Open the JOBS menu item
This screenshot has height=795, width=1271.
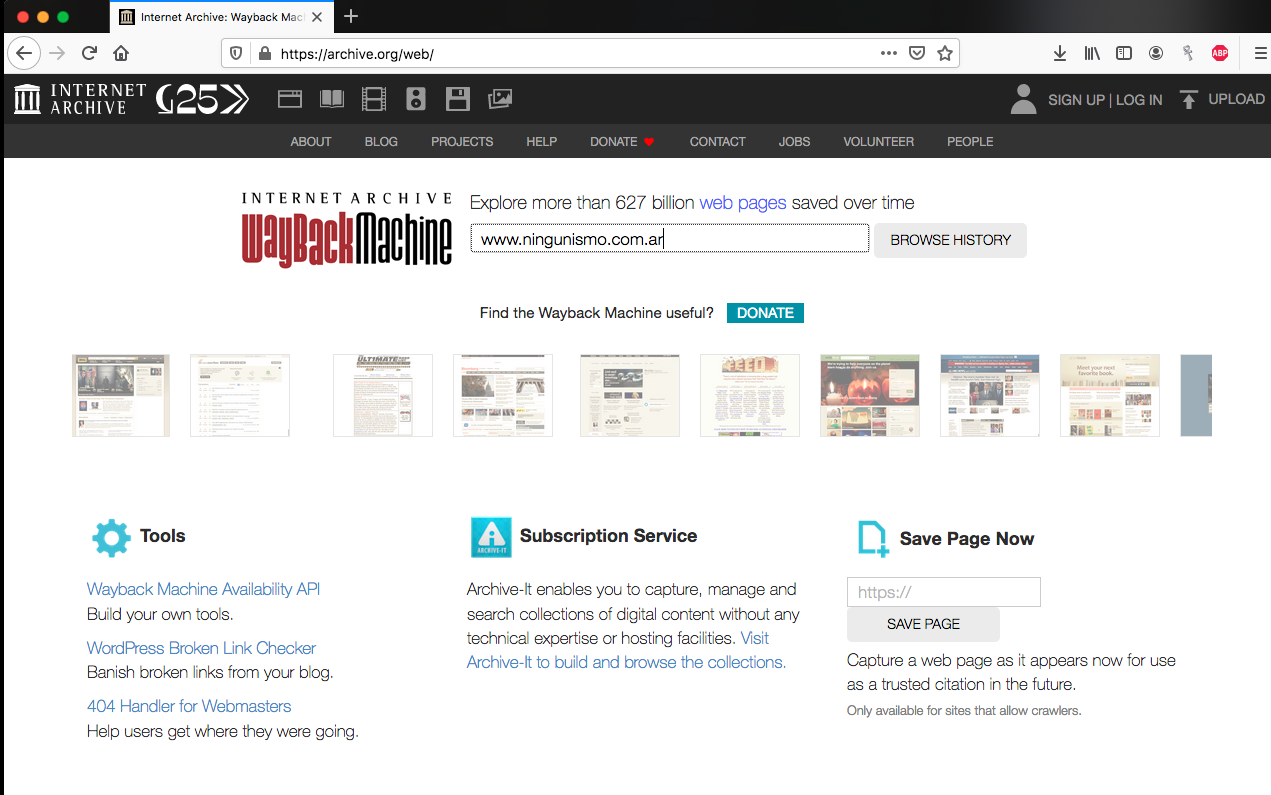(x=795, y=142)
